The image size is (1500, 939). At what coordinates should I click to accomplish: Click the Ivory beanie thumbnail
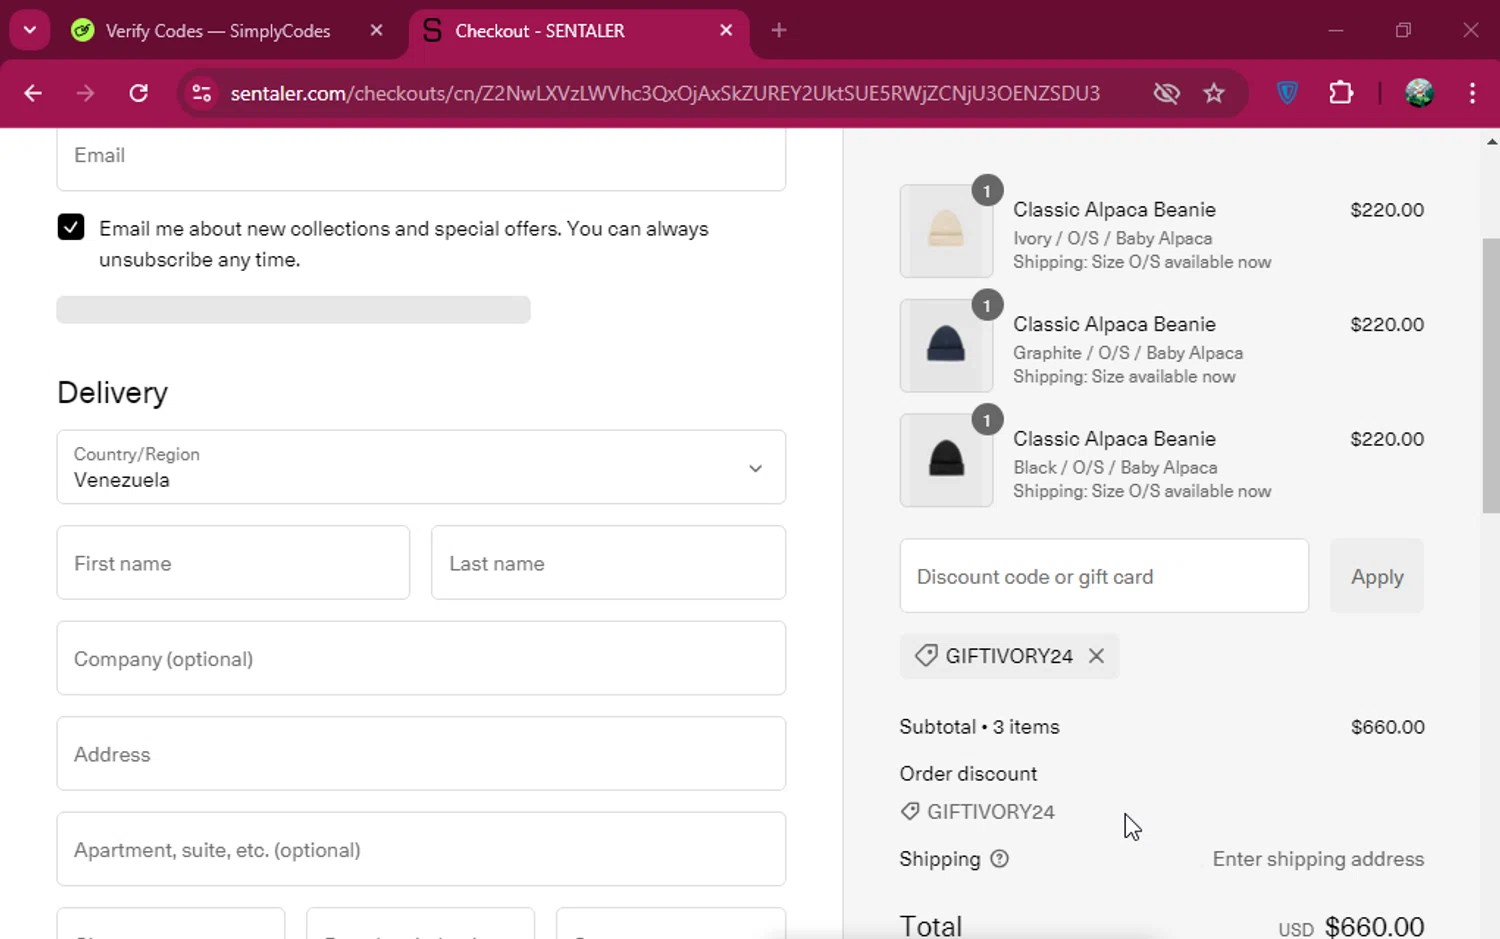point(946,231)
